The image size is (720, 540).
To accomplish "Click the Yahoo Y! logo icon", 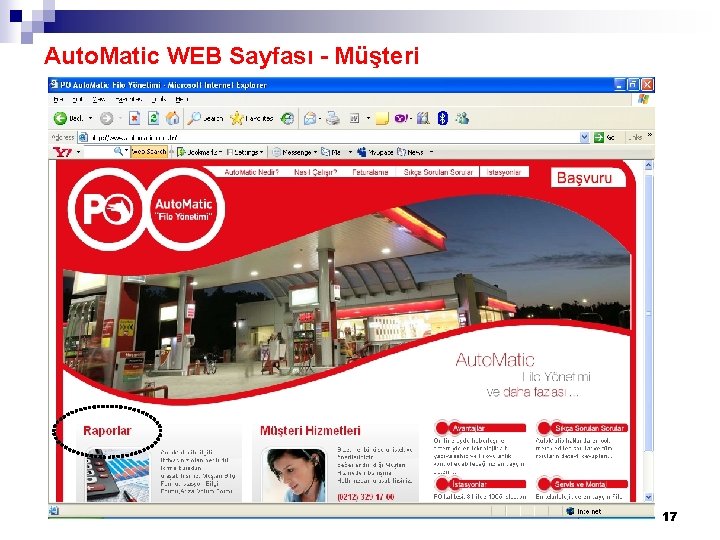I will click(x=63, y=152).
